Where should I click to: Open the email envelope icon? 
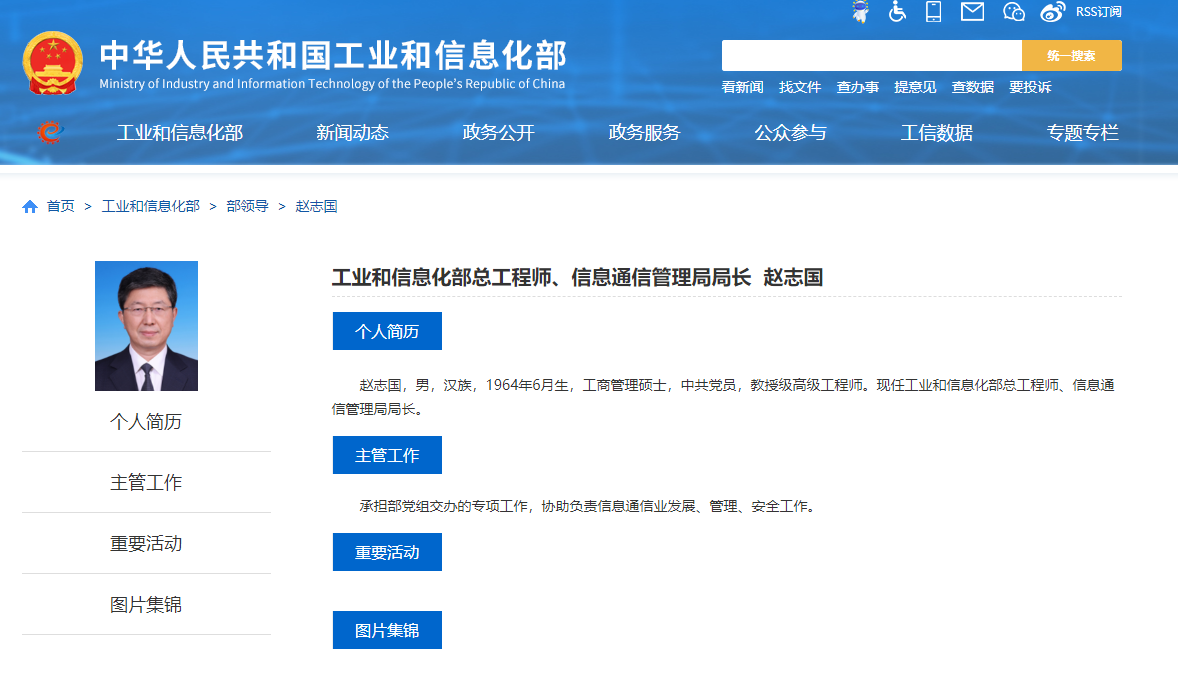(x=972, y=12)
